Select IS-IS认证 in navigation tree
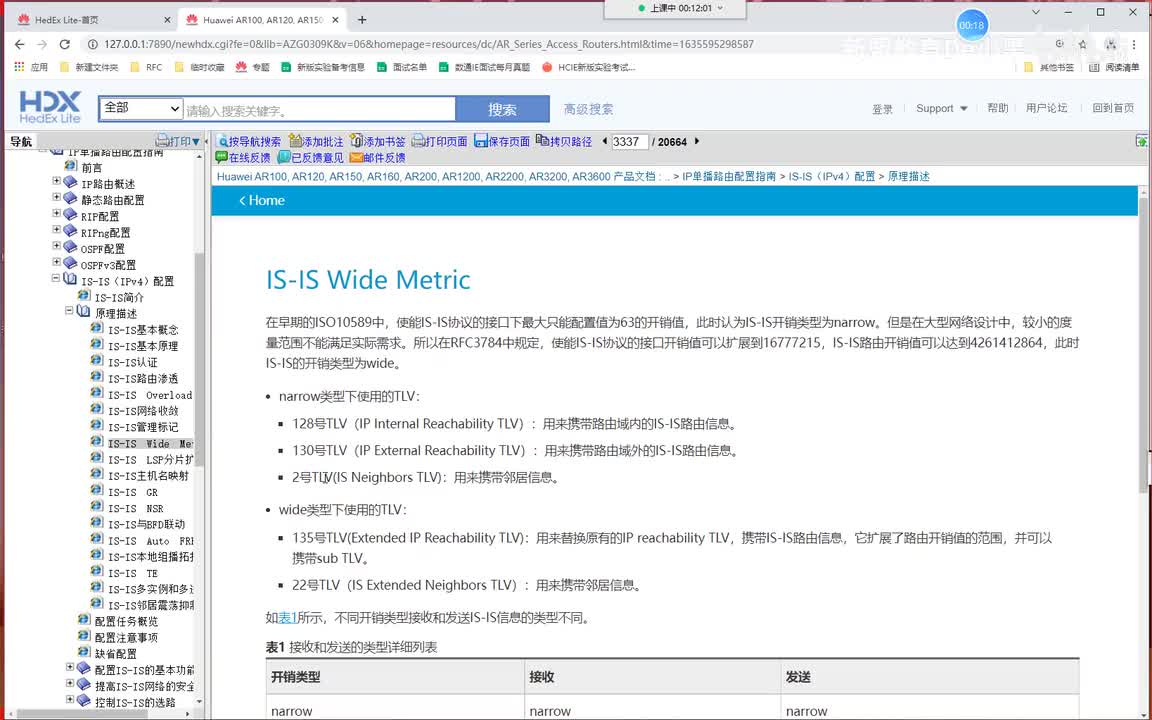 coord(132,362)
